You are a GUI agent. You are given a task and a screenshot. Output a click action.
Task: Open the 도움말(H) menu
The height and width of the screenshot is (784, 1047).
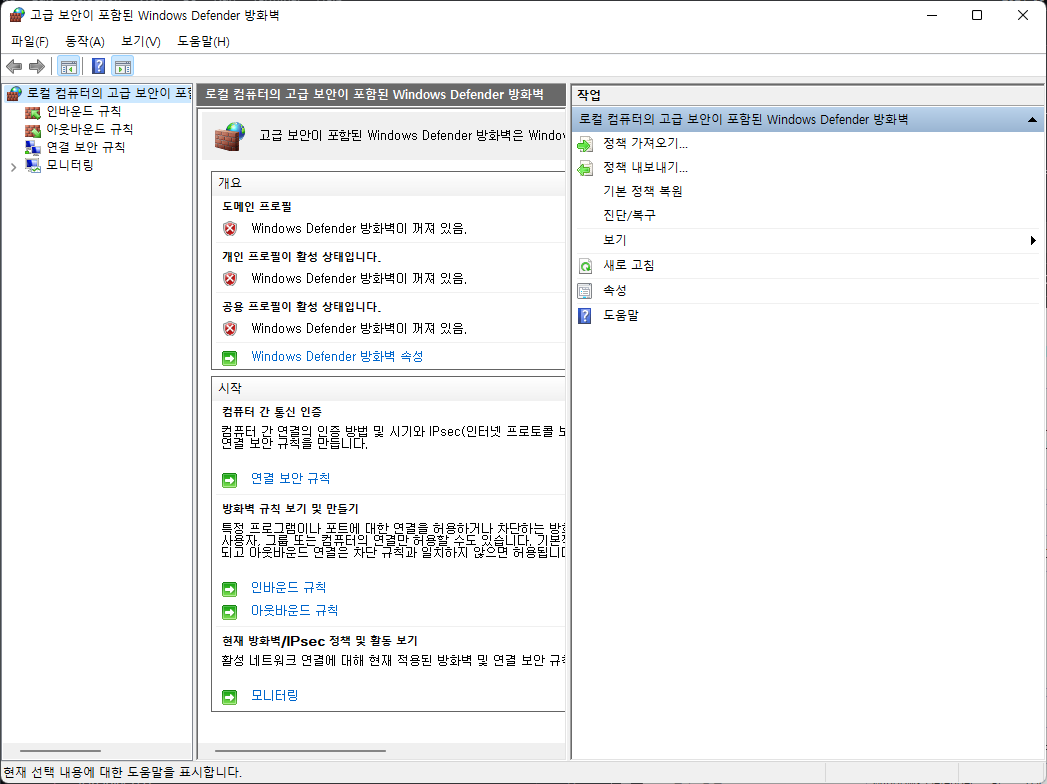tap(204, 41)
